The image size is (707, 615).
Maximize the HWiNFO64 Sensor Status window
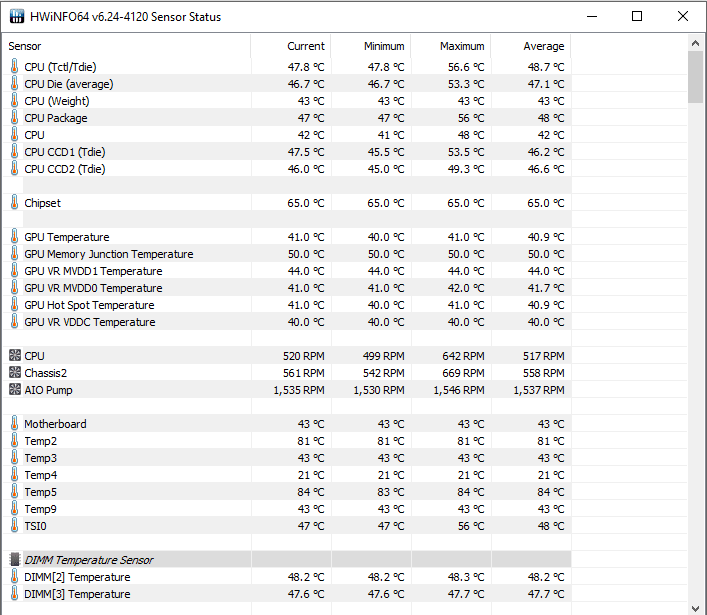pos(637,16)
